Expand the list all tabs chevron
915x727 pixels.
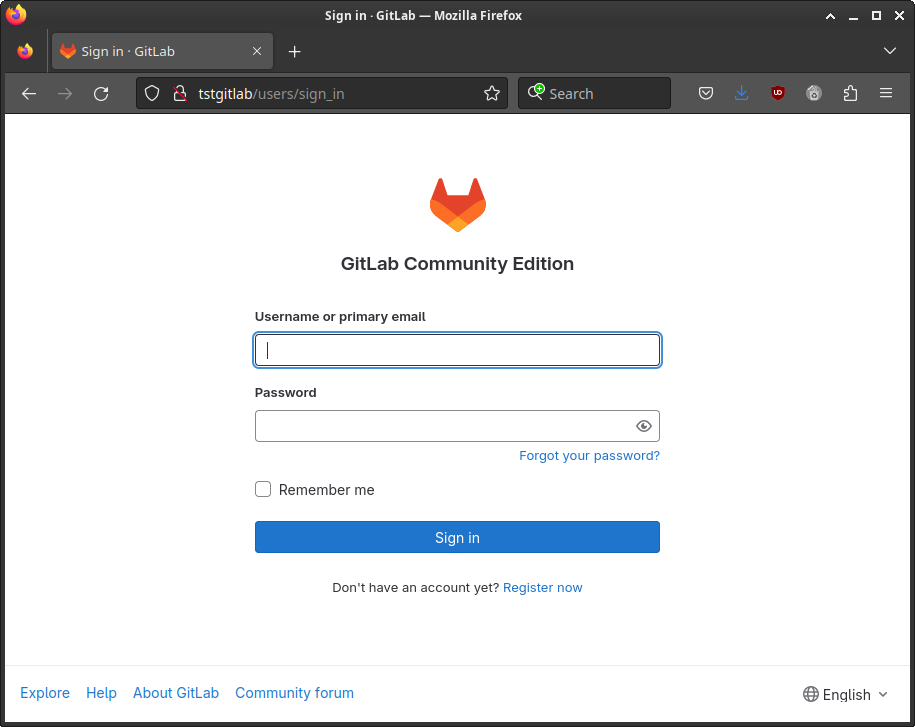tap(890, 51)
